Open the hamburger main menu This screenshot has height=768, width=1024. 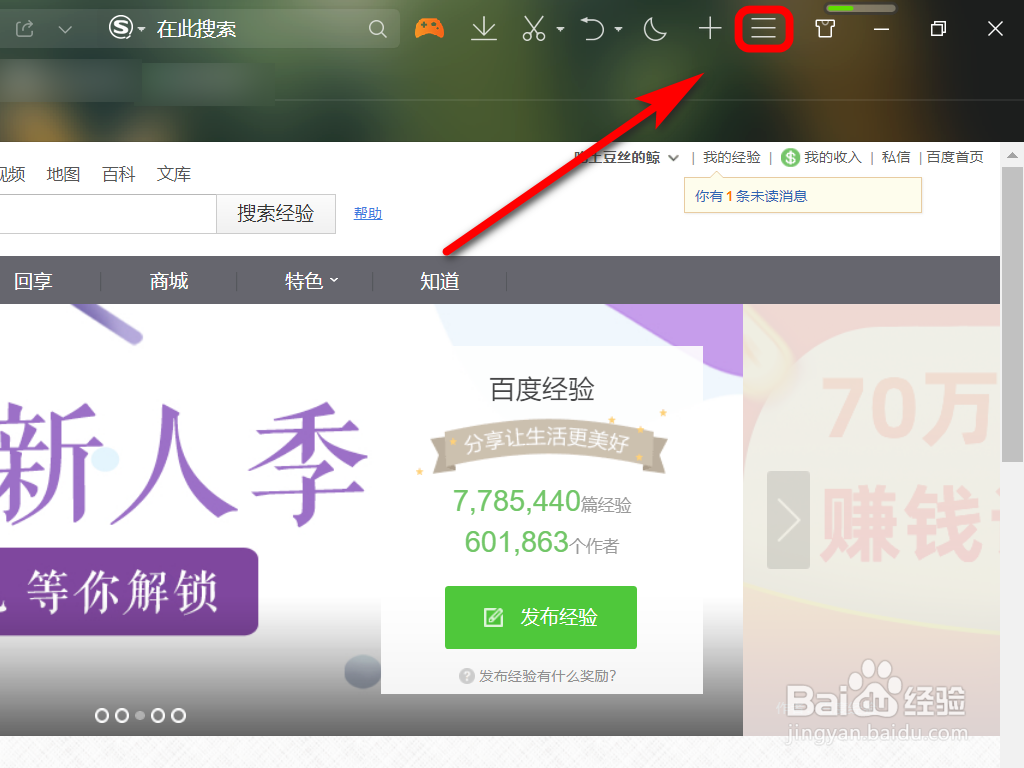pyautogui.click(x=763, y=29)
